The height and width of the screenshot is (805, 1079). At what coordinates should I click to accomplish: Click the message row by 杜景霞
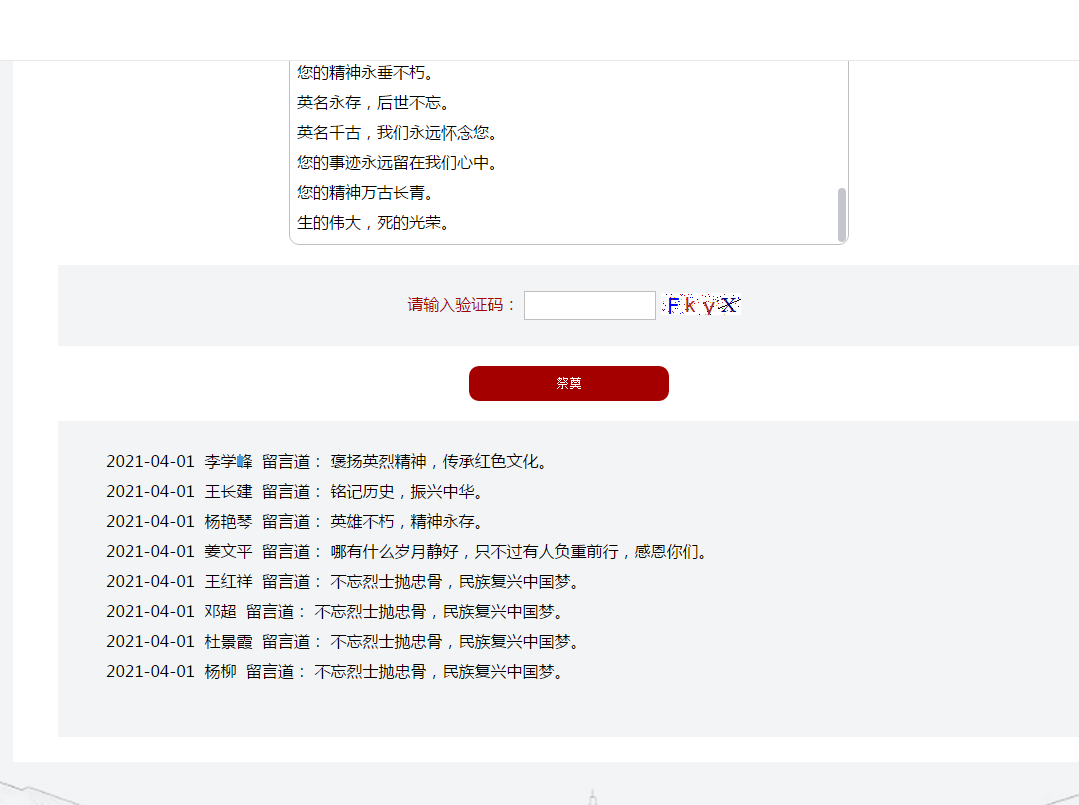(x=343, y=642)
